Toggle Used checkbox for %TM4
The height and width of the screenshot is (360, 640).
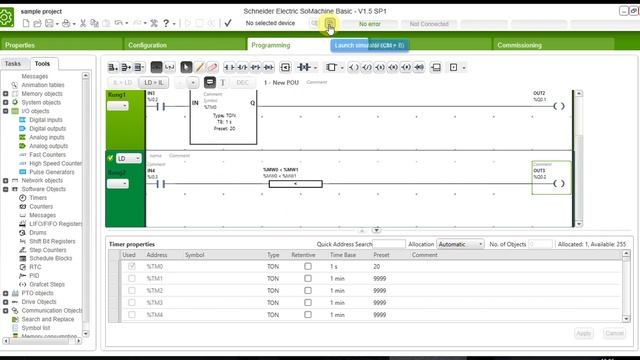point(131,315)
